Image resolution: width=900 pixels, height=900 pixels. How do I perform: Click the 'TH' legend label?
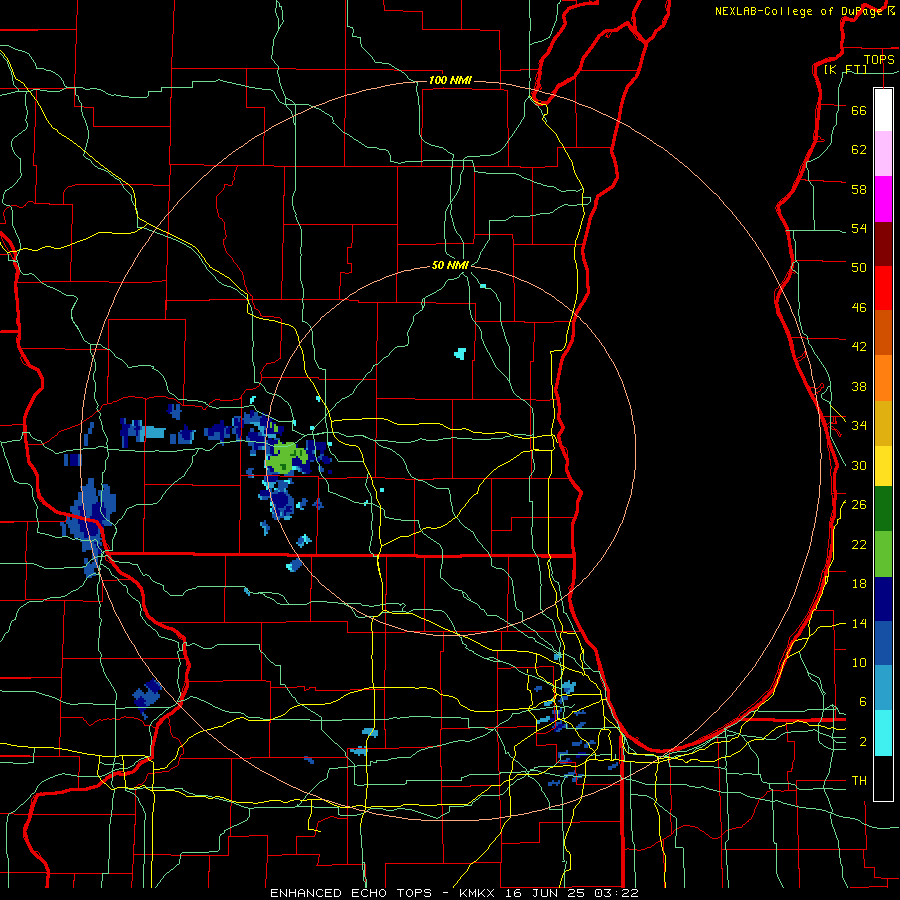click(x=859, y=781)
